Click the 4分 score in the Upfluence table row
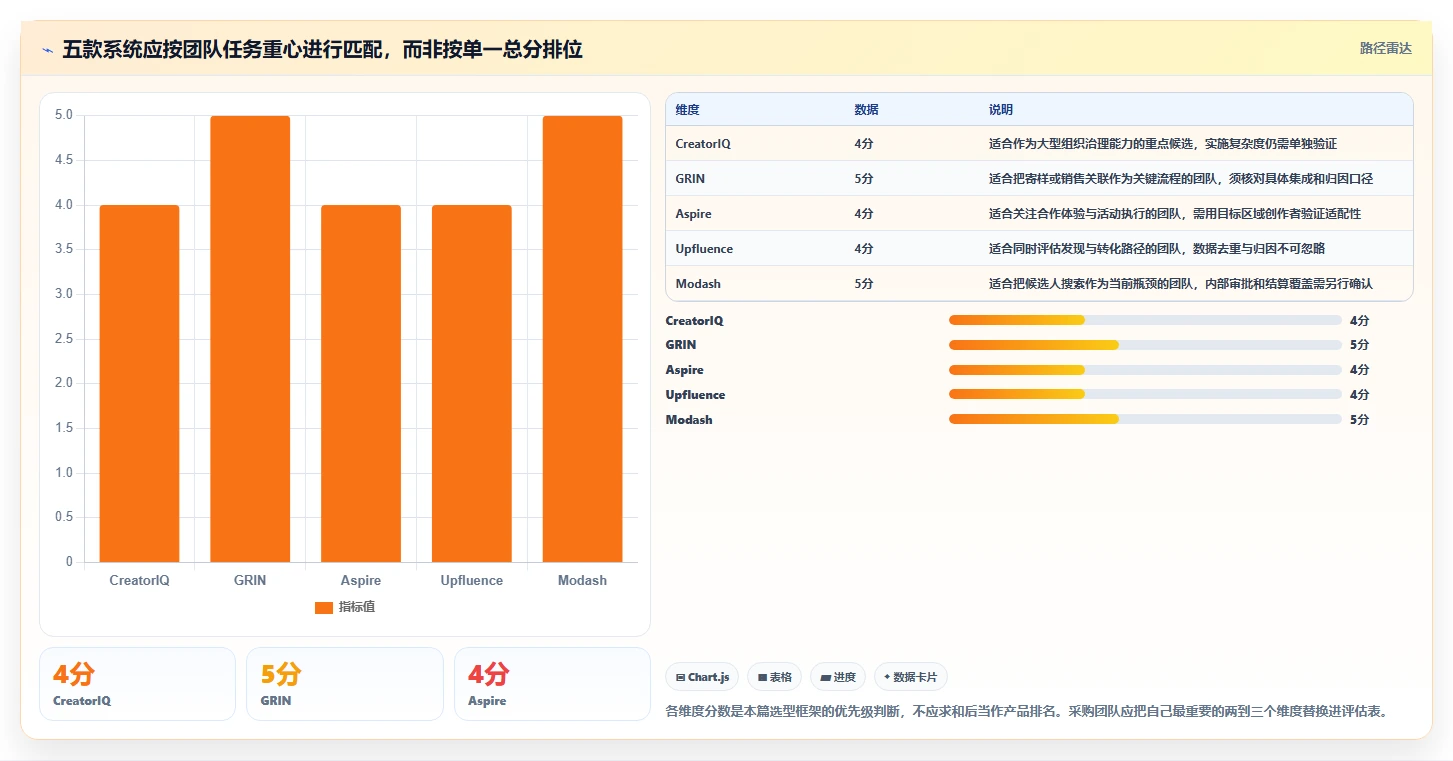 pyautogui.click(x=864, y=249)
